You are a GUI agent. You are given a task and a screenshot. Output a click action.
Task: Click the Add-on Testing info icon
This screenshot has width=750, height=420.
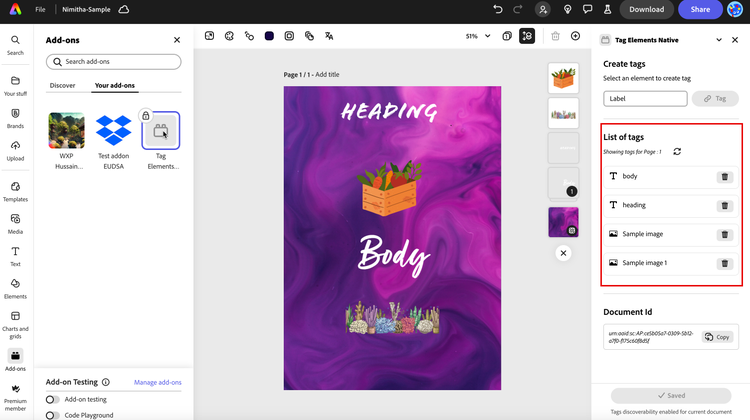(106, 382)
